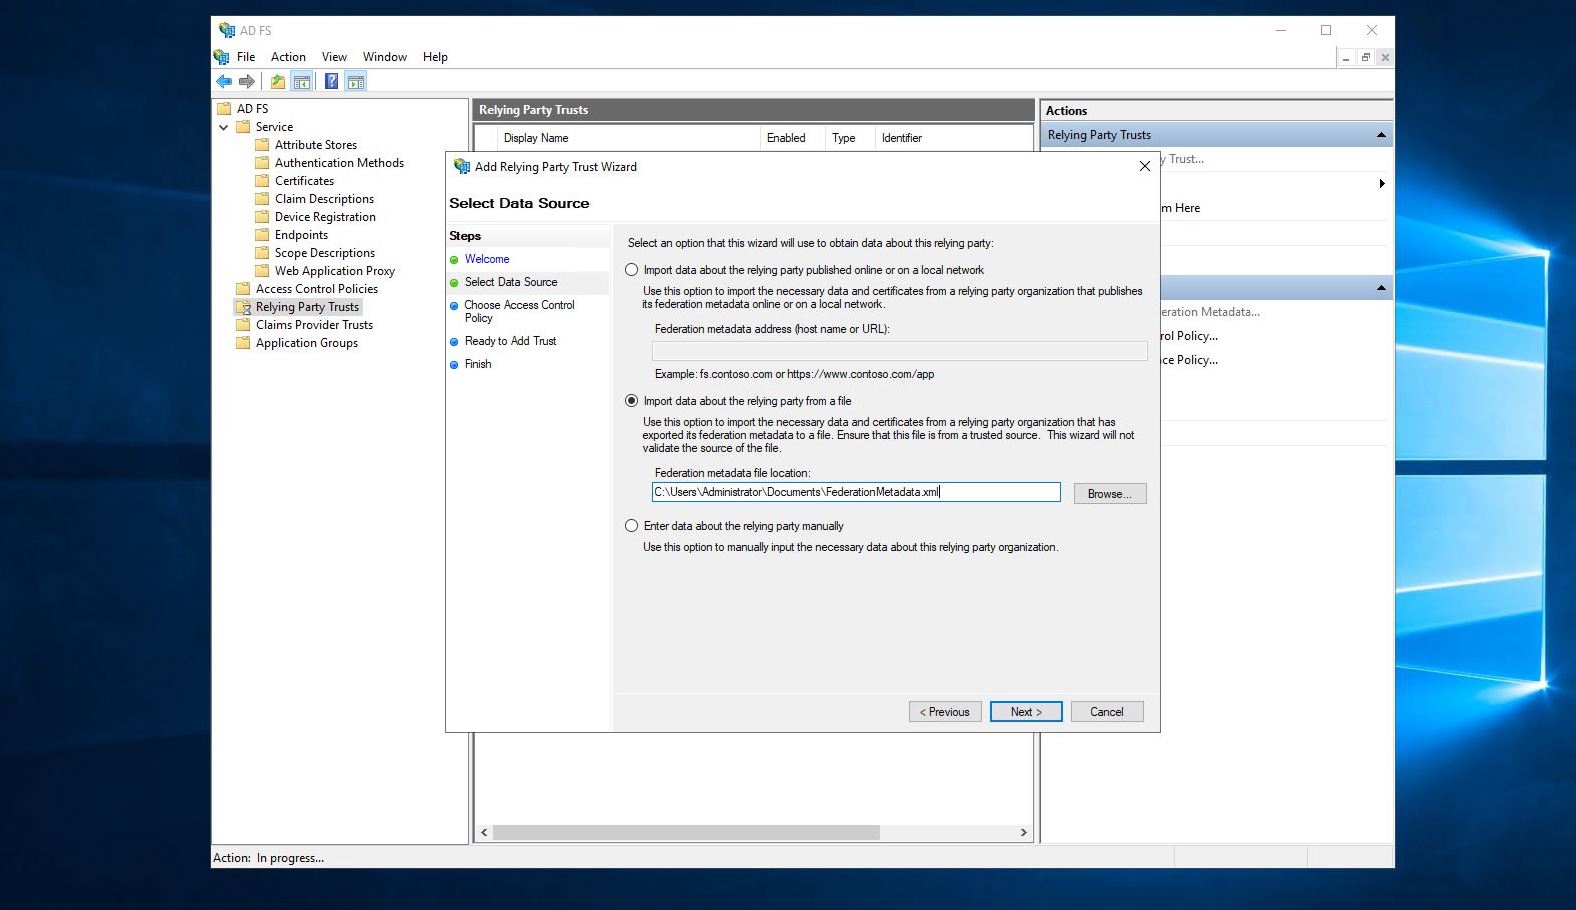Viewport: 1576px width, 910px height.
Task: Click the Relying Party Trusts center pane header
Action: pos(753,110)
